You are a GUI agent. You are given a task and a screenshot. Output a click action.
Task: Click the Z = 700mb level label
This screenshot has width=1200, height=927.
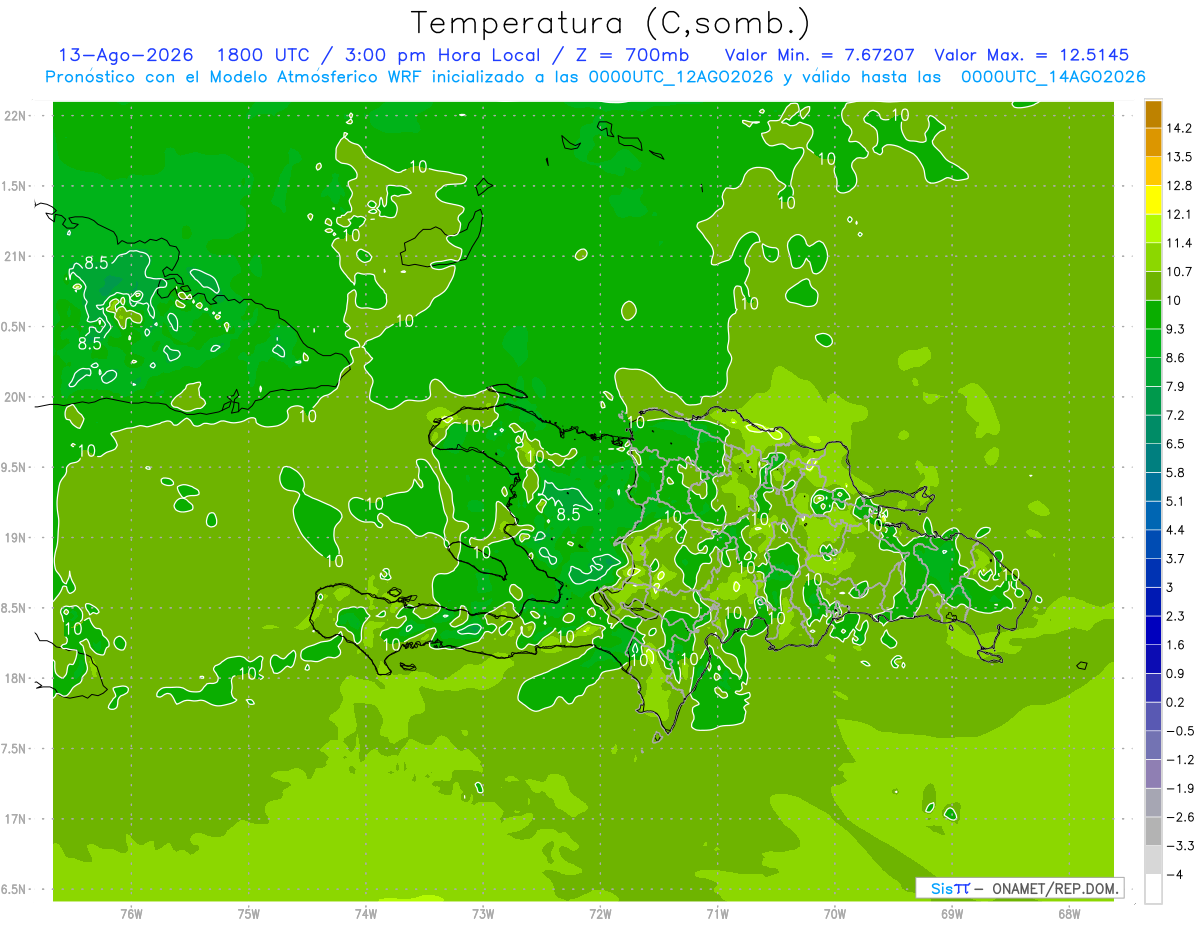pos(632,55)
